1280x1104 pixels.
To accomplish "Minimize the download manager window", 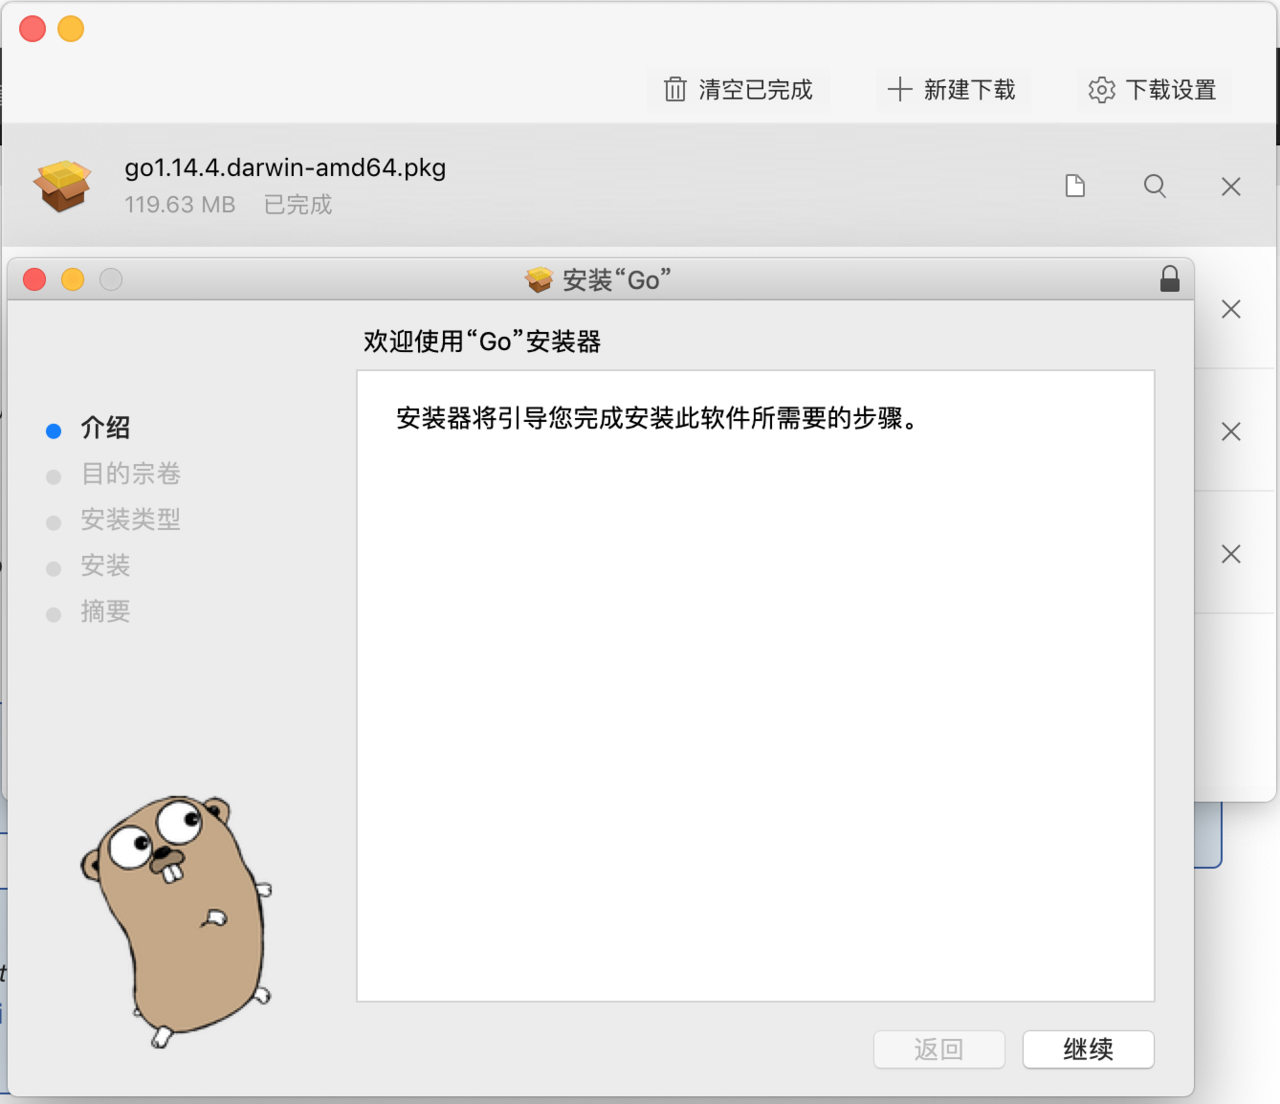I will click(71, 29).
